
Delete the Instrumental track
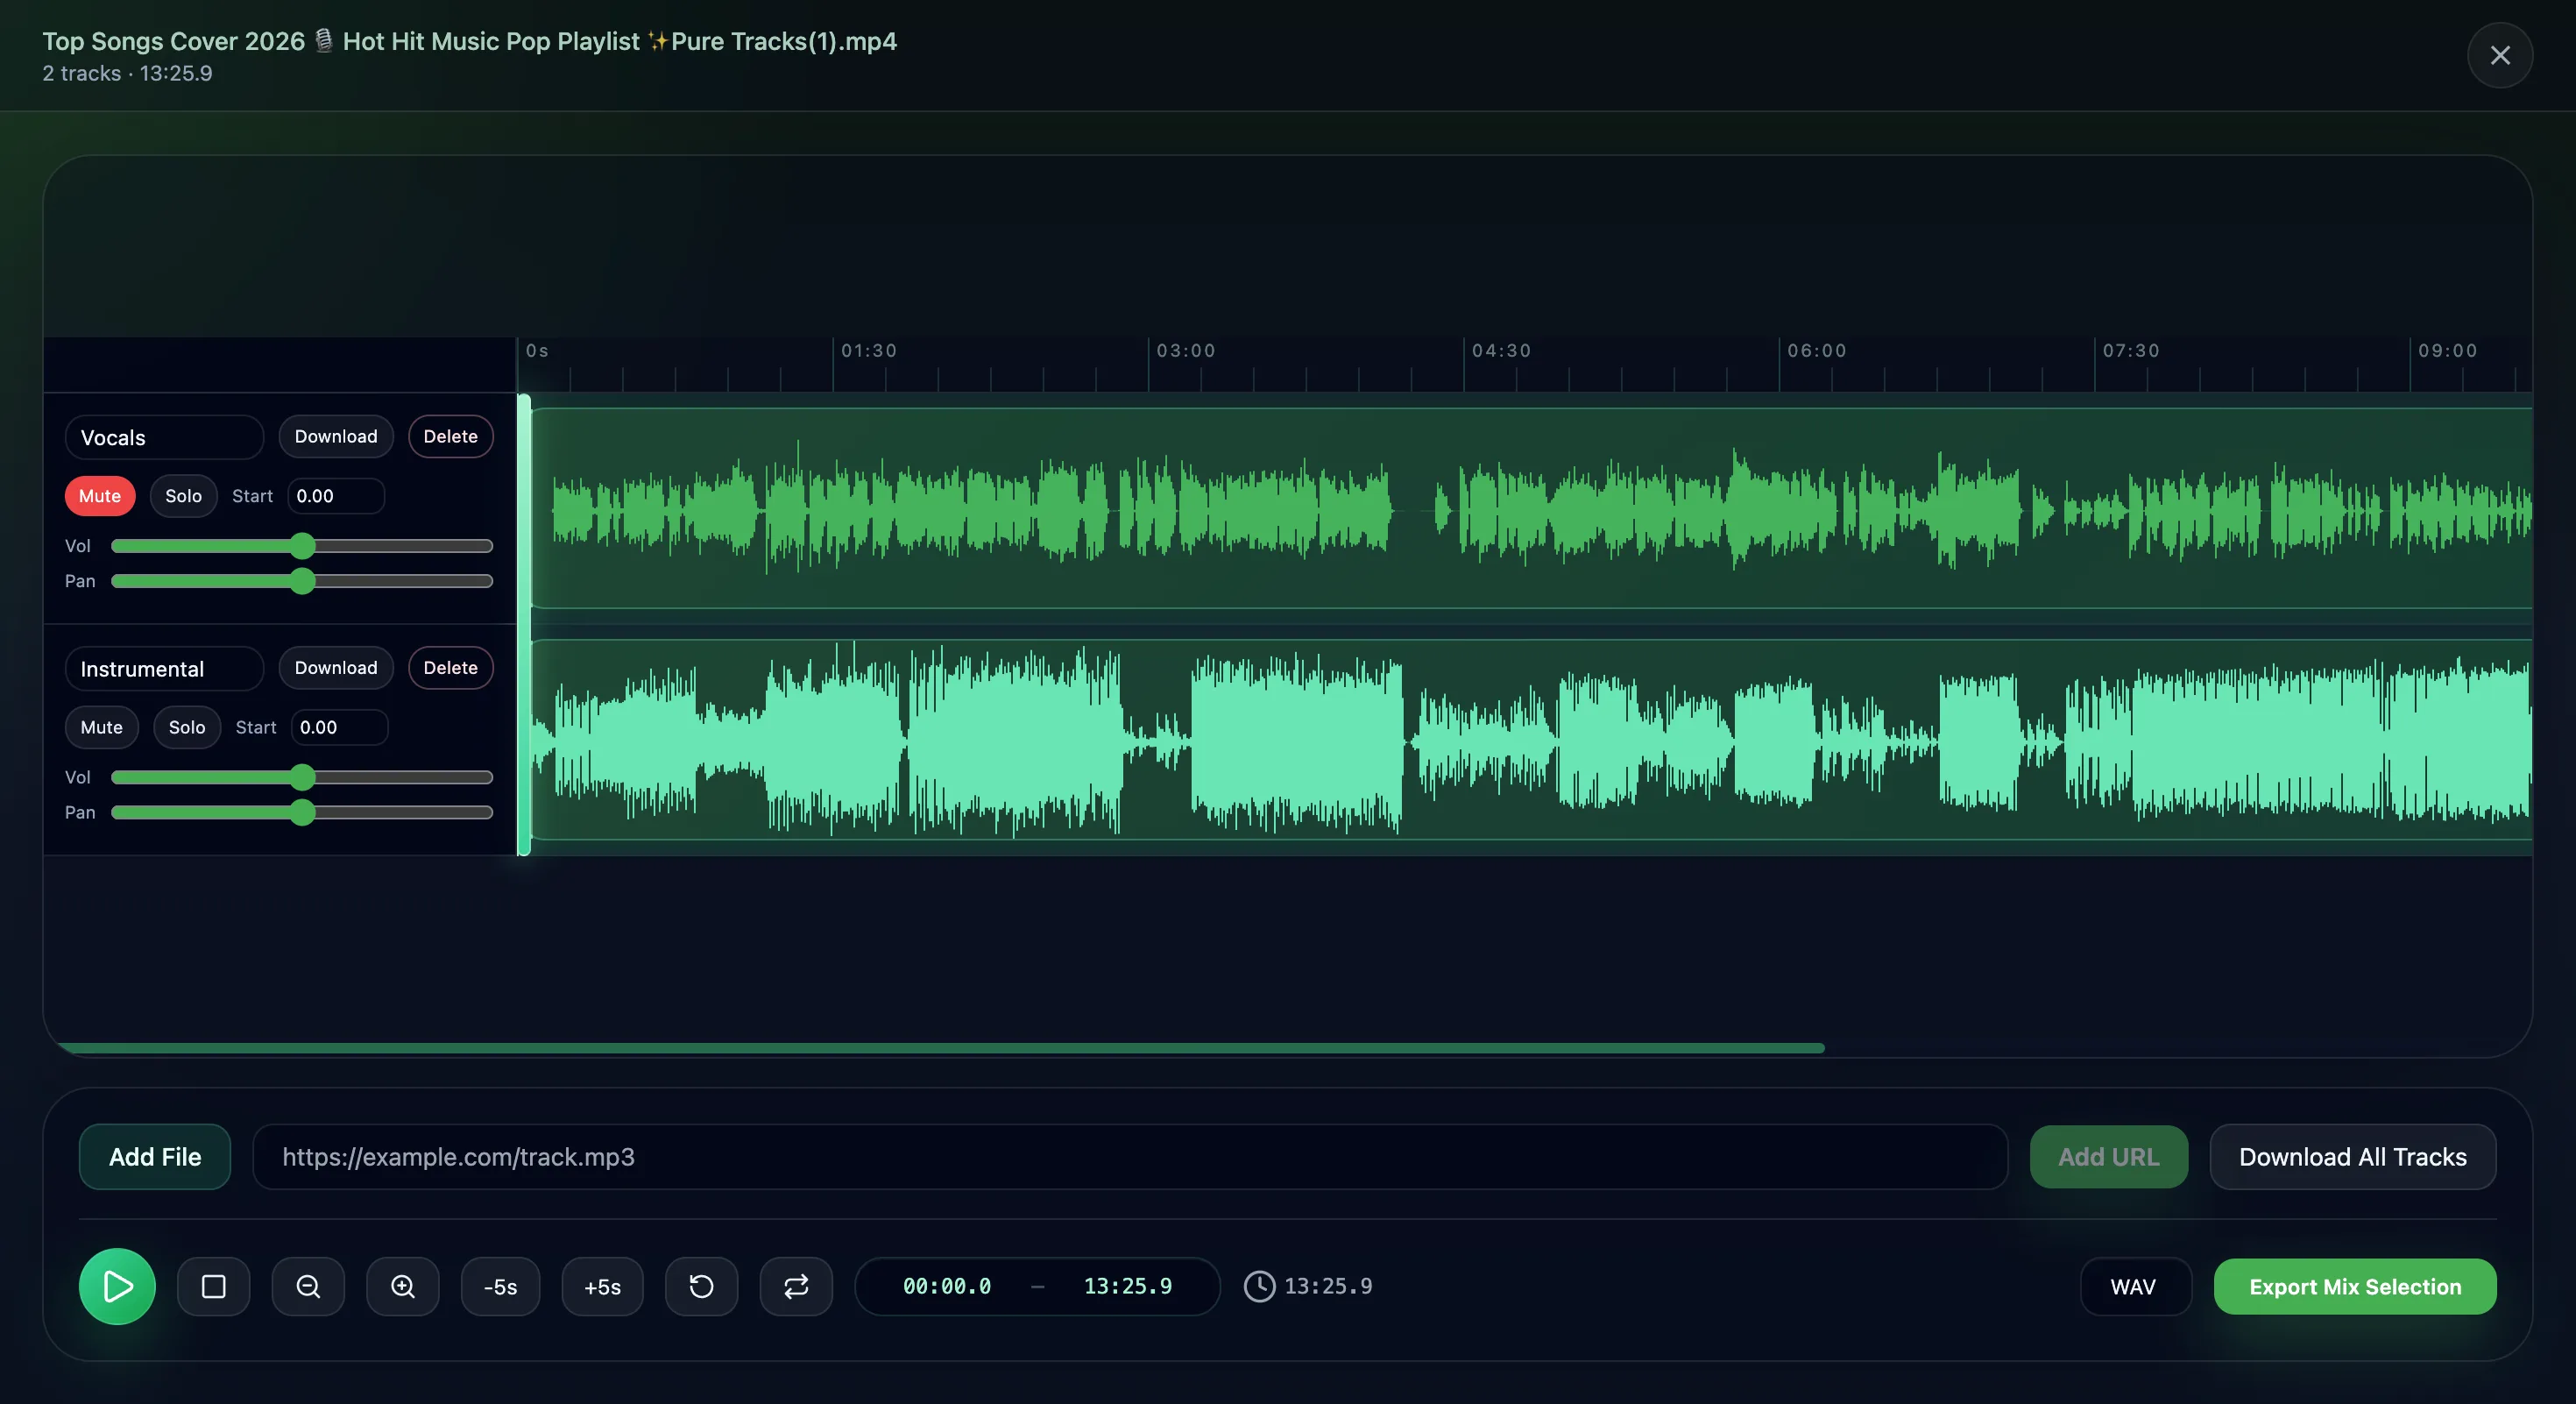[x=450, y=668]
